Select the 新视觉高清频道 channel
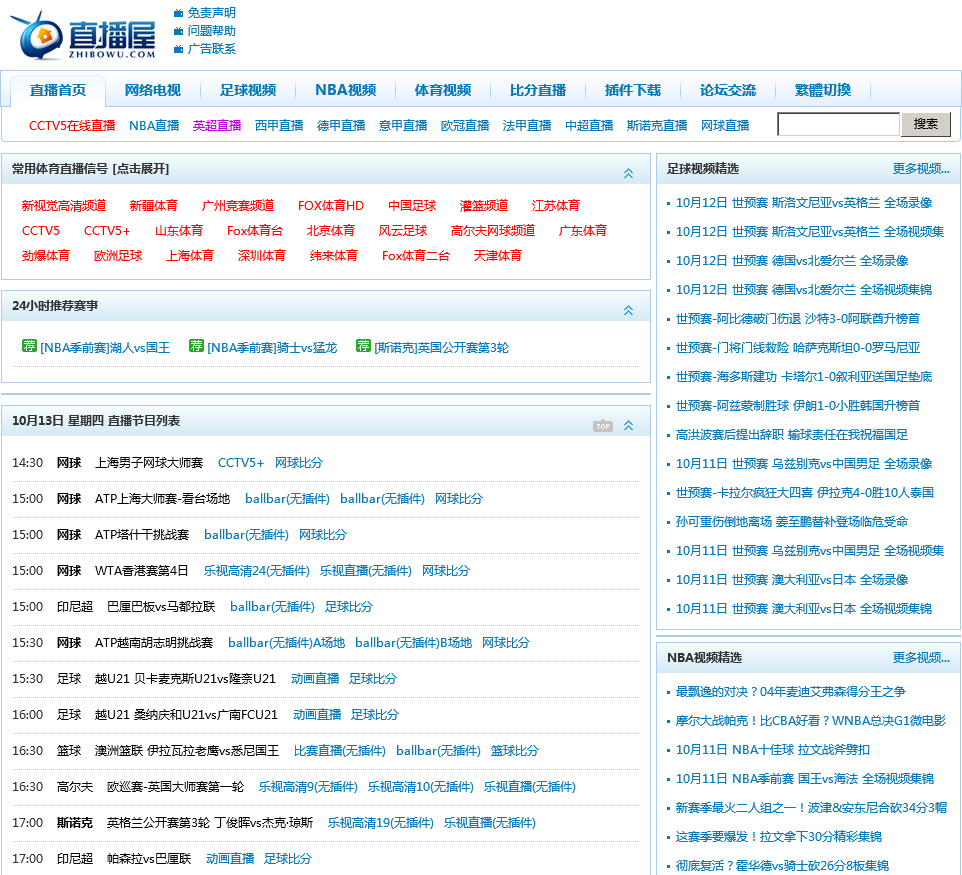962x875 pixels. click(x=64, y=206)
